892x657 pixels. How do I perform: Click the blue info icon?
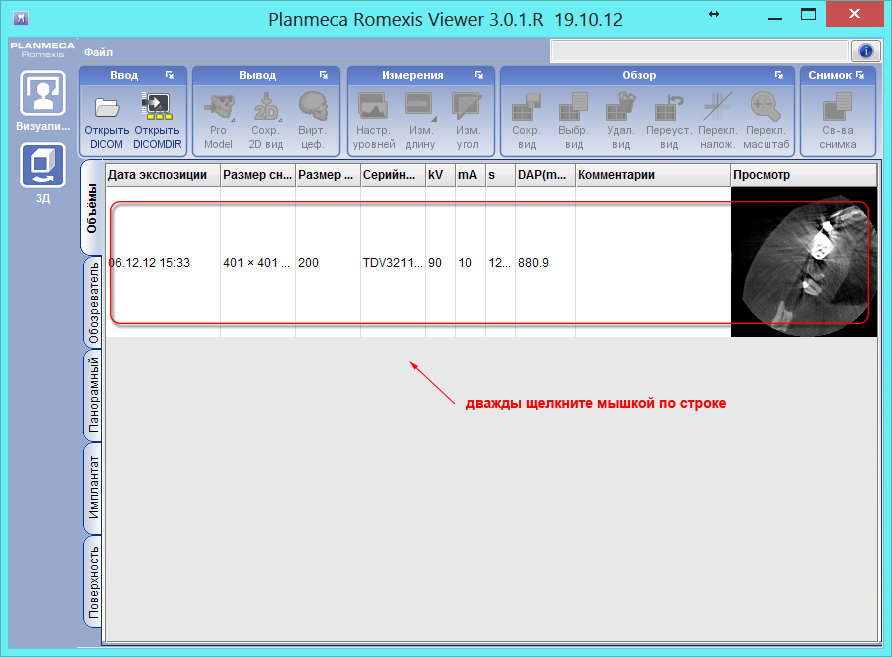[x=866, y=51]
